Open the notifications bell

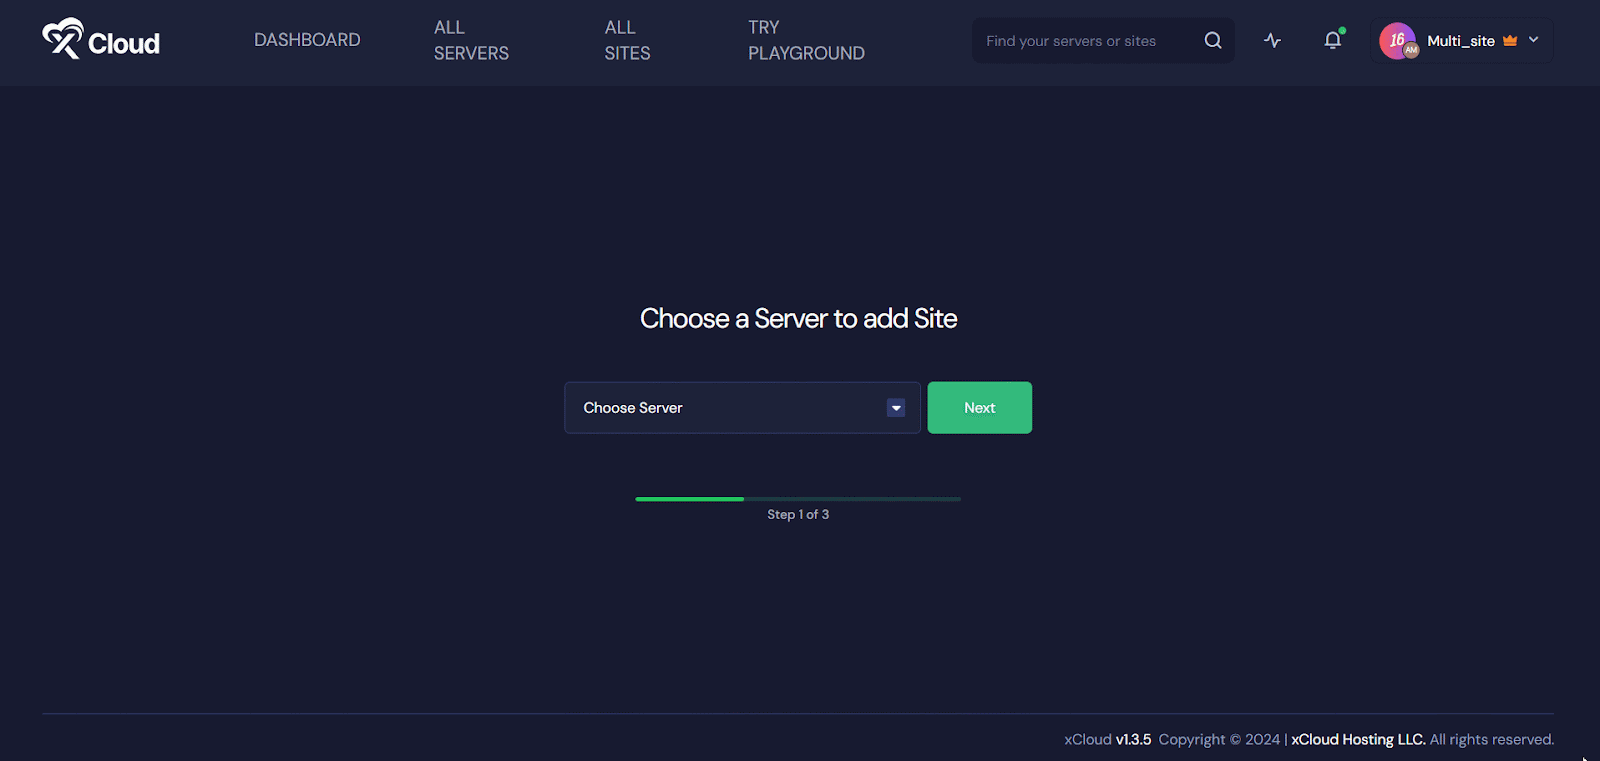click(x=1332, y=41)
